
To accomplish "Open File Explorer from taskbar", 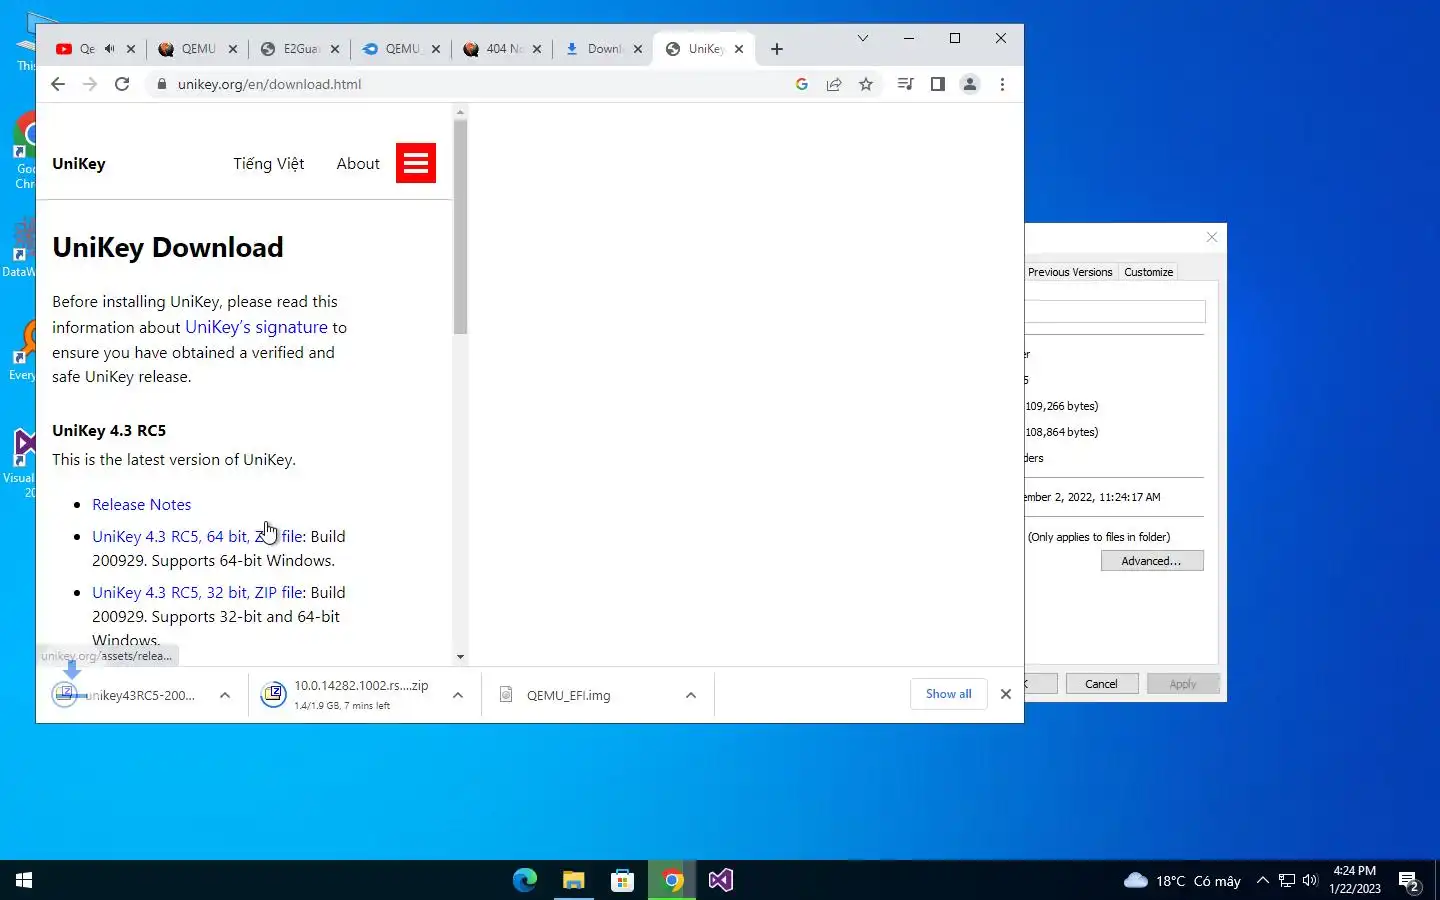I will tap(573, 880).
